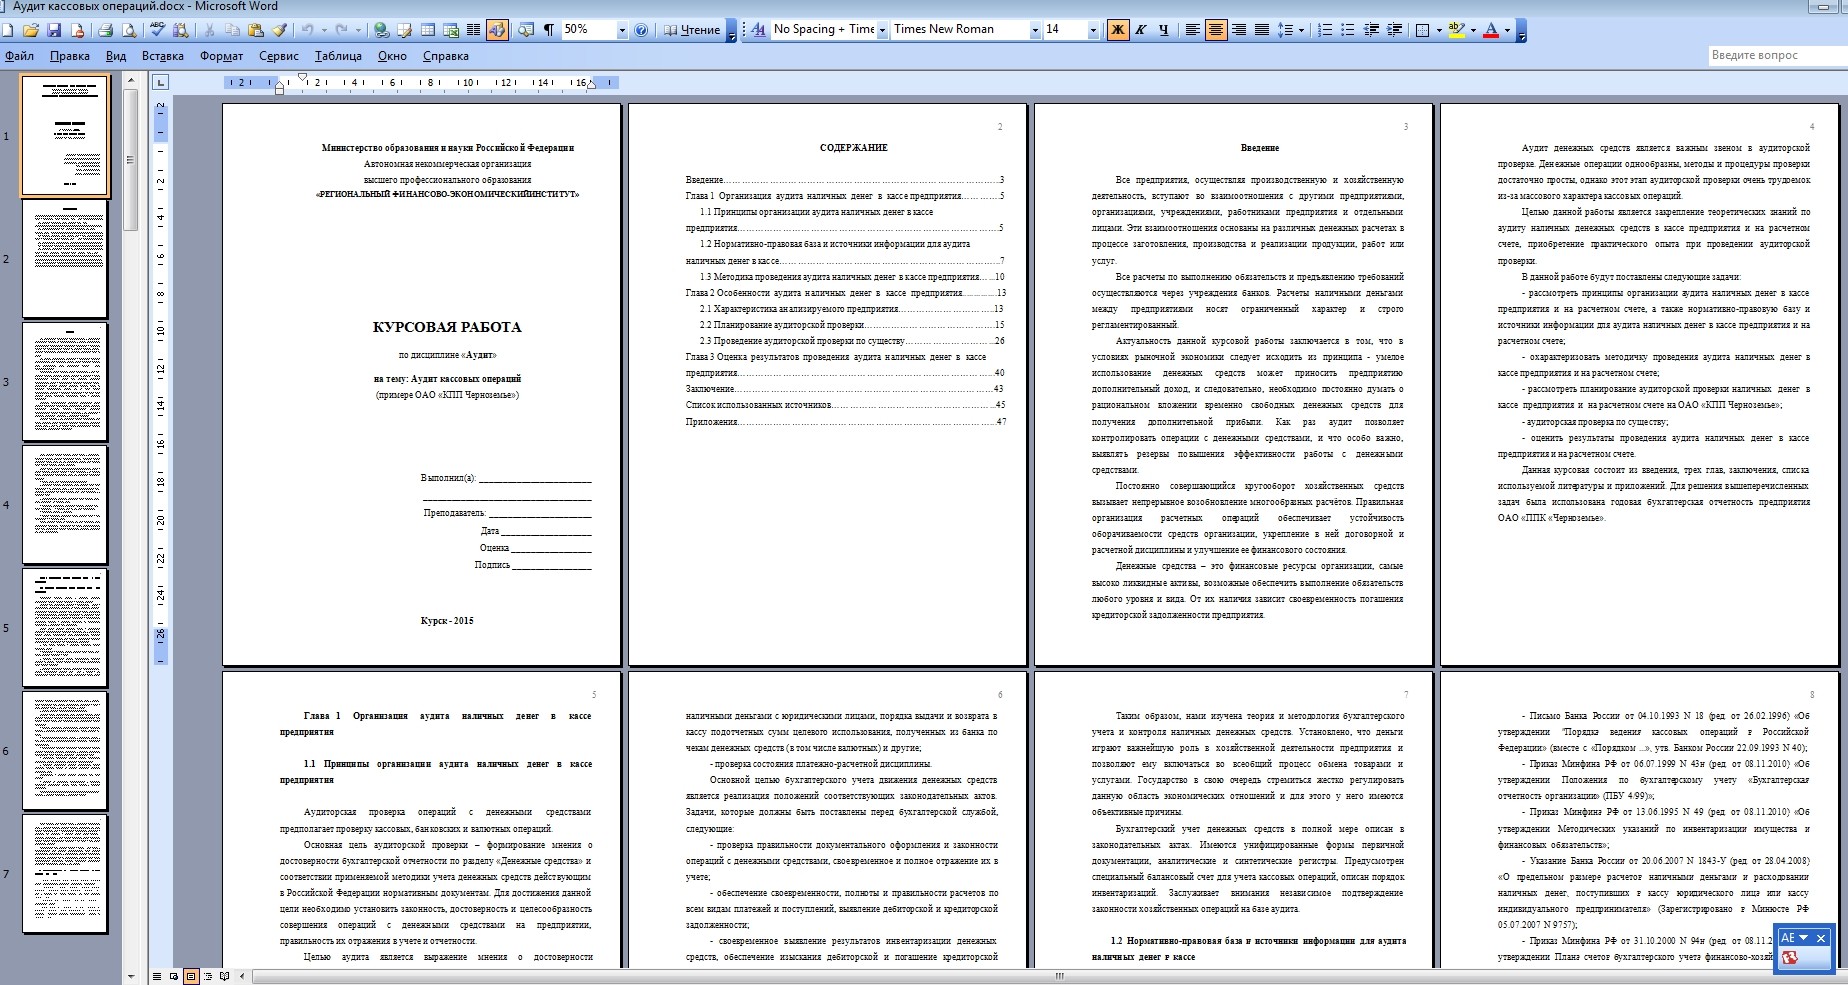Image resolution: width=1848 pixels, height=985 pixels.
Task: Open the Вставка menu
Action: coord(163,56)
